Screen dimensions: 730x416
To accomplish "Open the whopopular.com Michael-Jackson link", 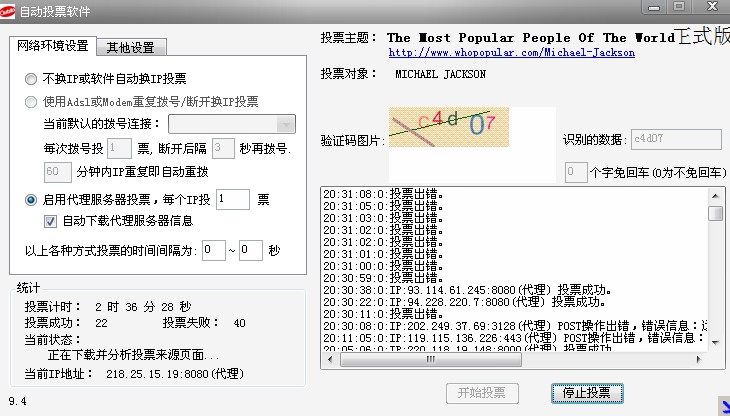I will (512, 53).
